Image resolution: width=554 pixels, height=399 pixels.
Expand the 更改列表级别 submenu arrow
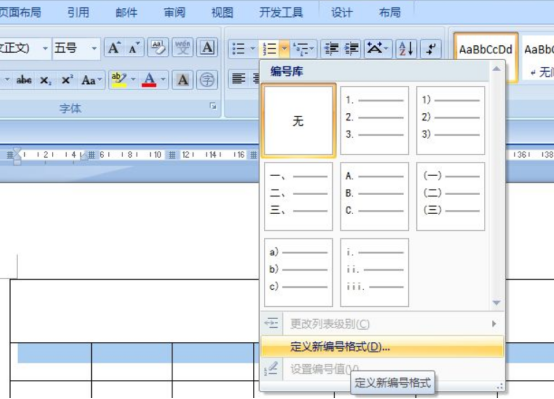coord(494,324)
